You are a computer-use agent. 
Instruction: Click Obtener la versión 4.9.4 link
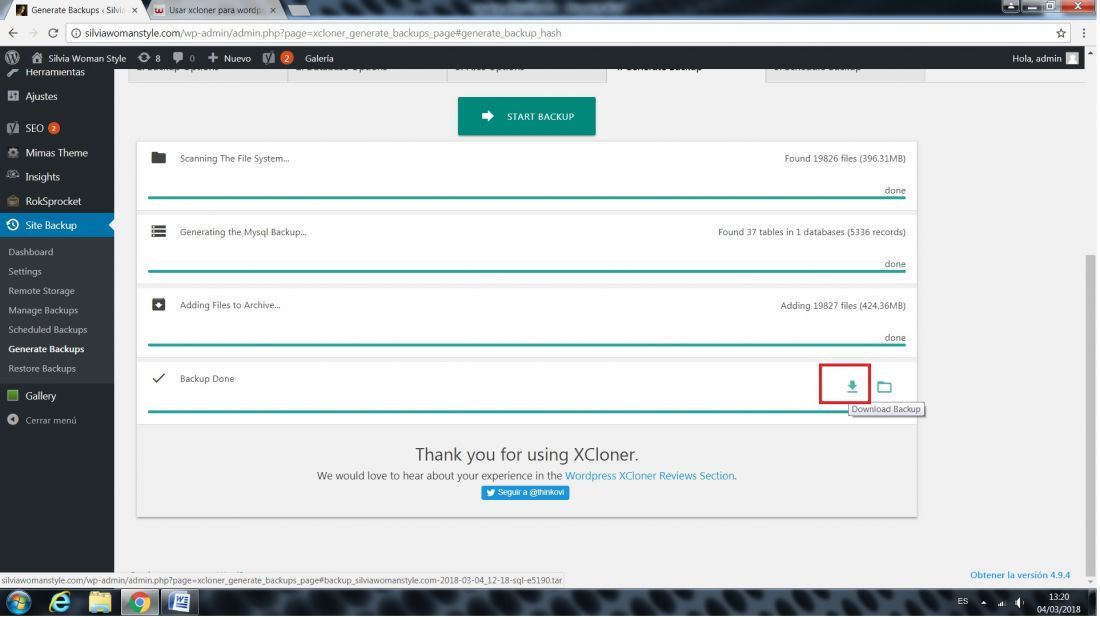(x=1021, y=575)
